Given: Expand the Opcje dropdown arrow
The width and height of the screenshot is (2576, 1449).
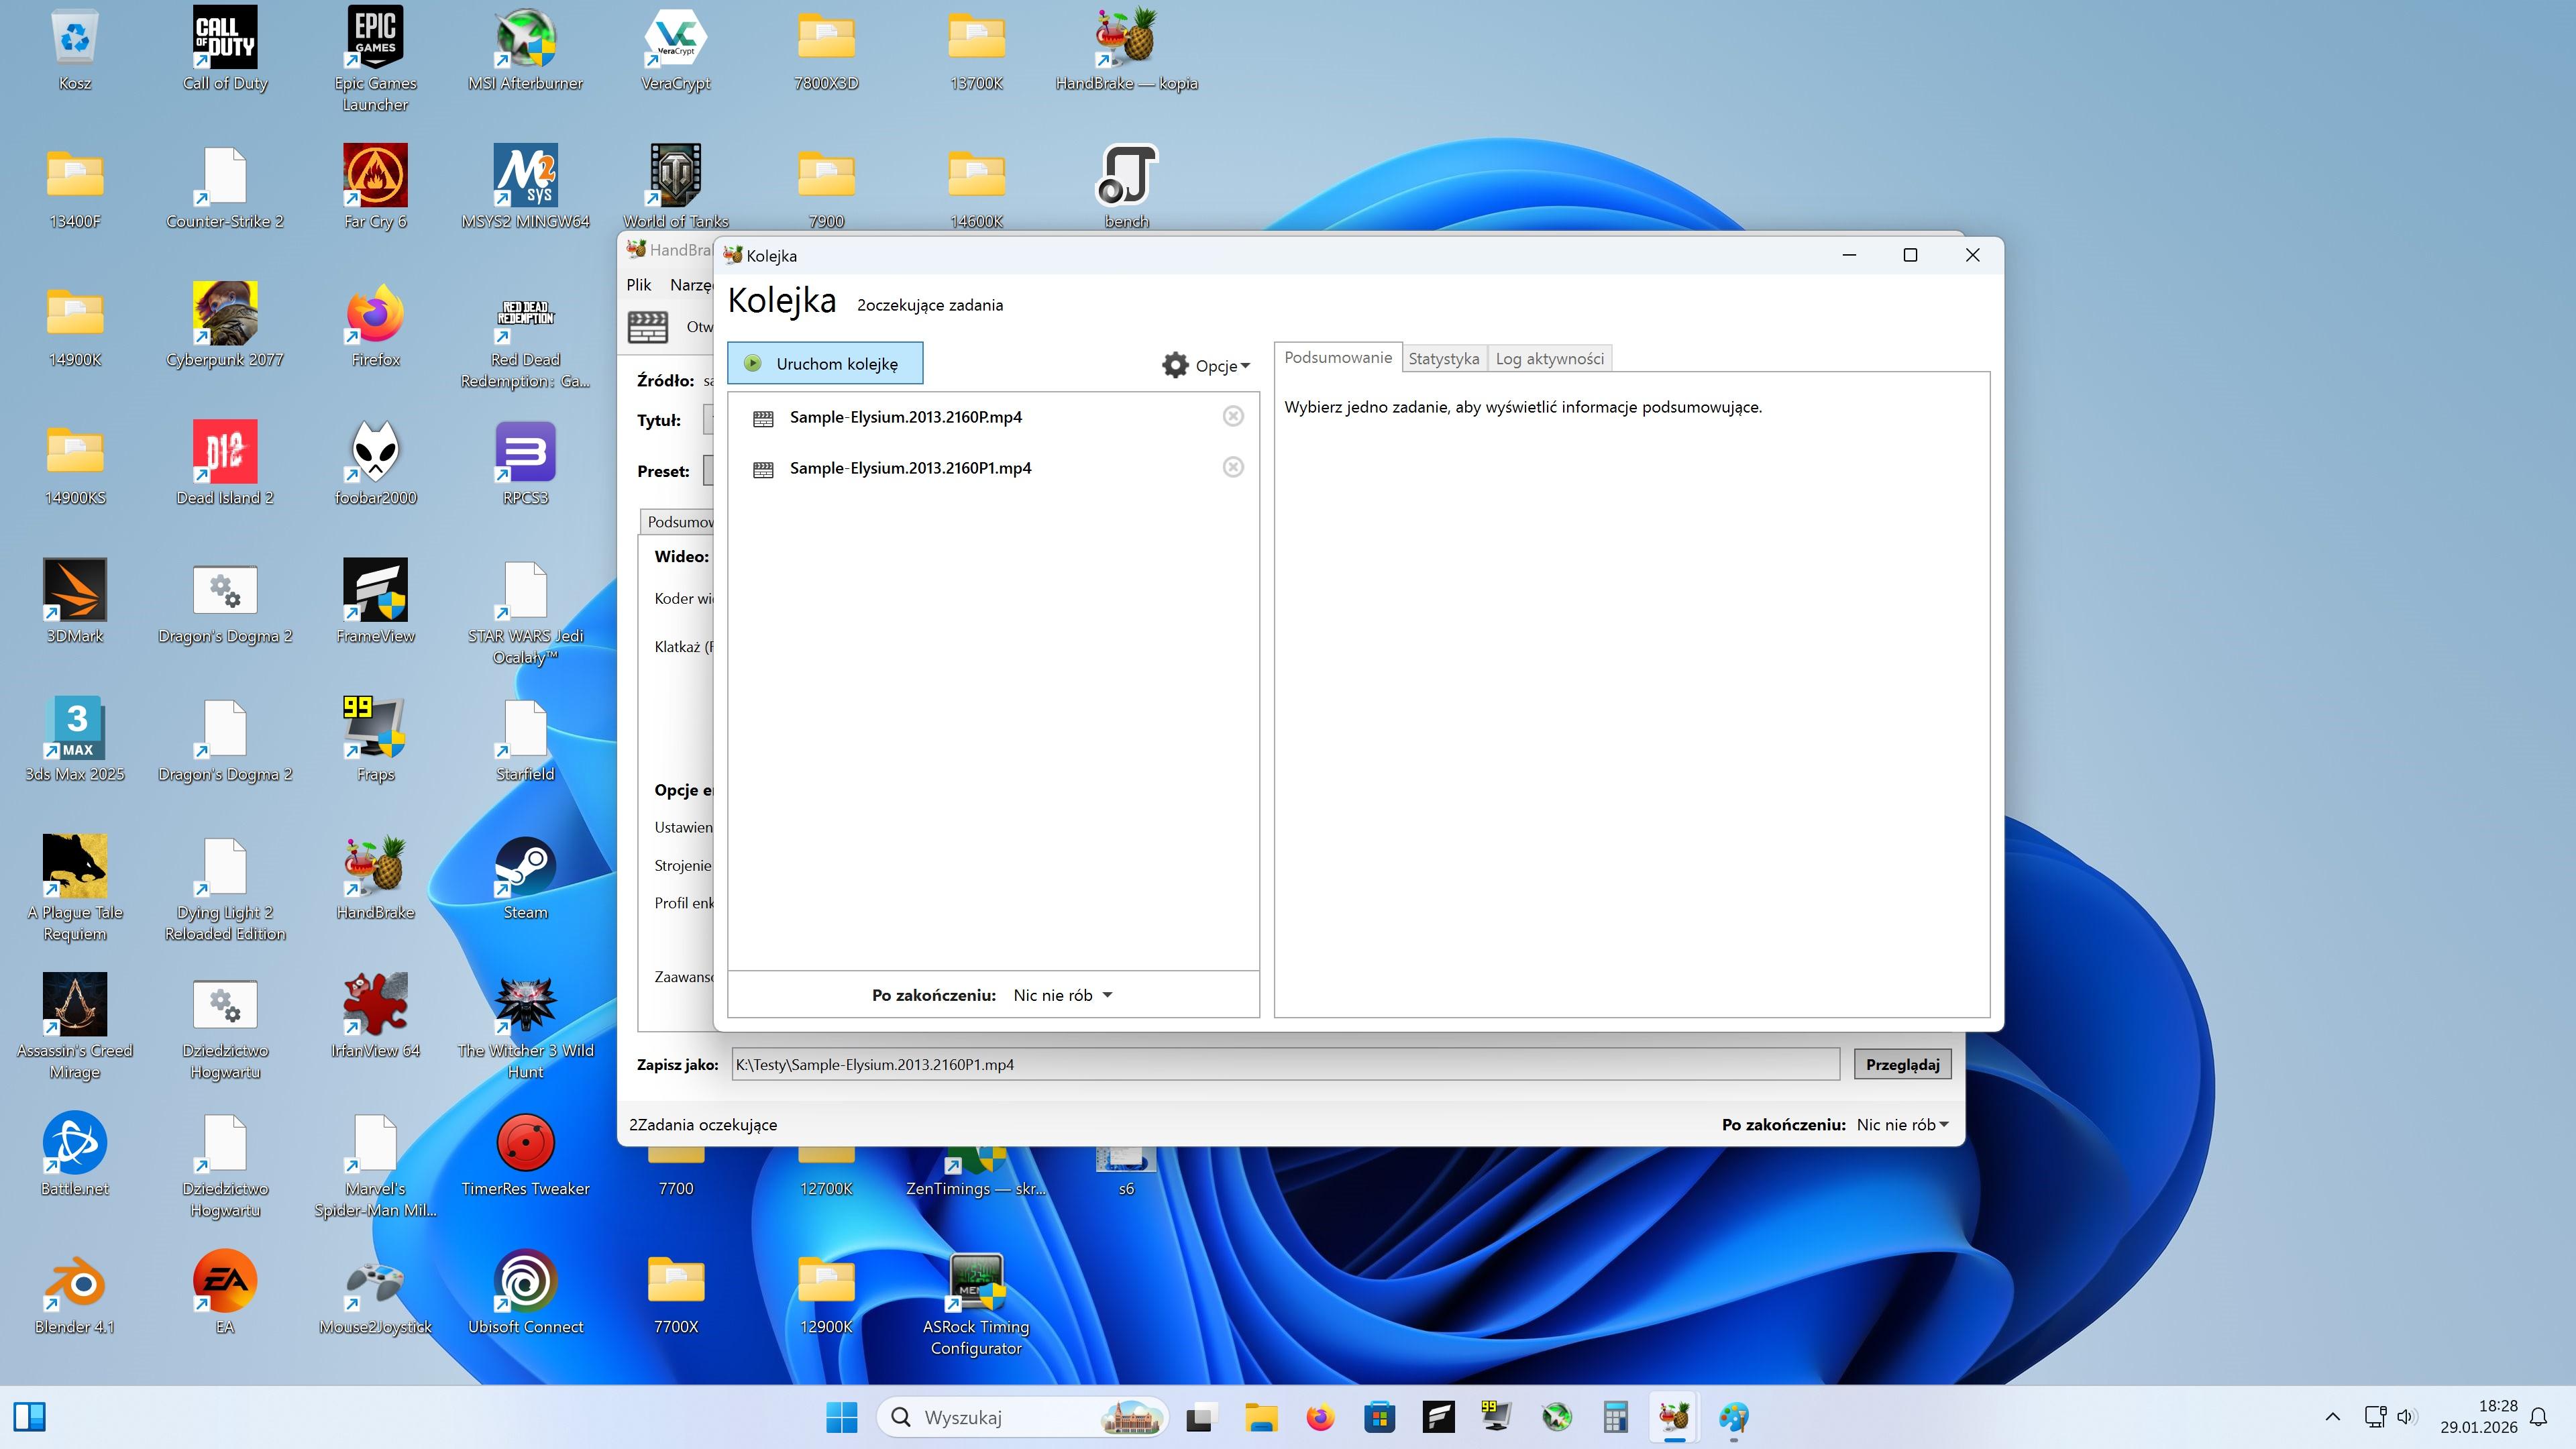Looking at the screenshot, I should click(1245, 366).
